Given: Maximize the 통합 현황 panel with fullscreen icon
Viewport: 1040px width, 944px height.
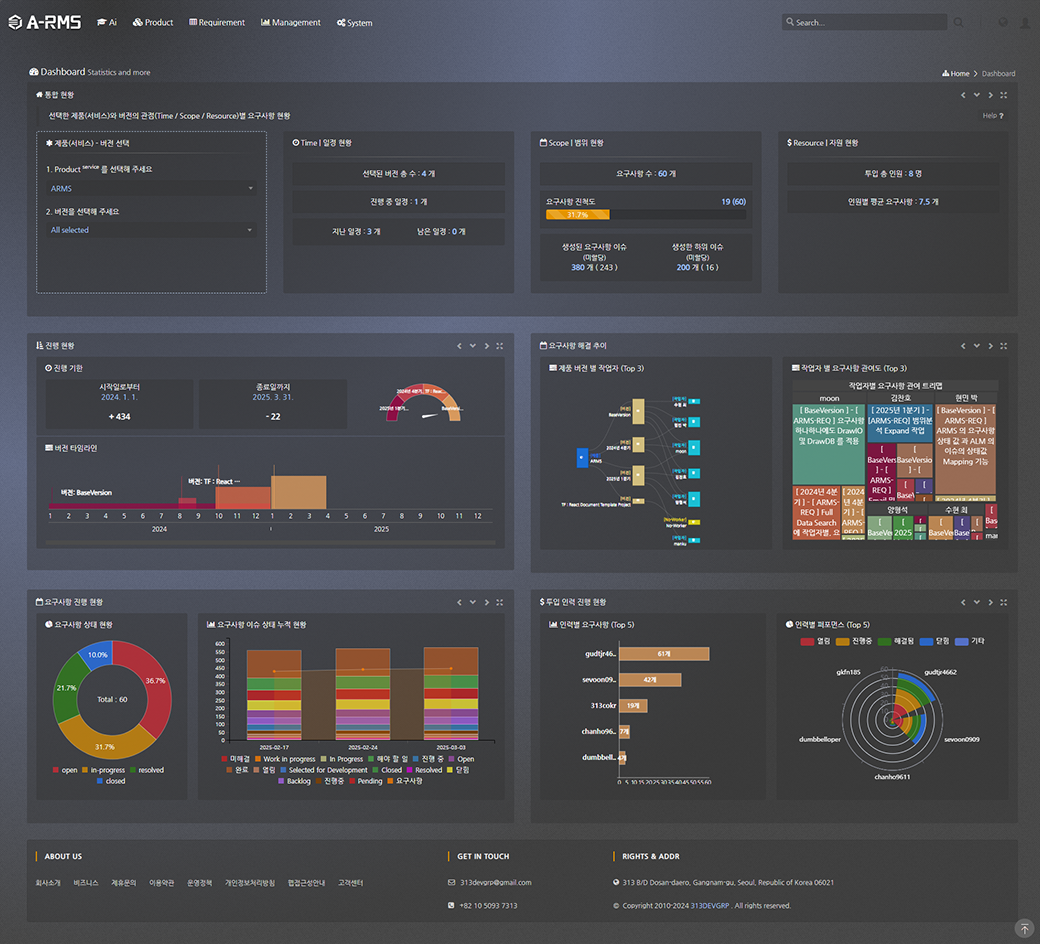Looking at the screenshot, I should coord(1003,95).
